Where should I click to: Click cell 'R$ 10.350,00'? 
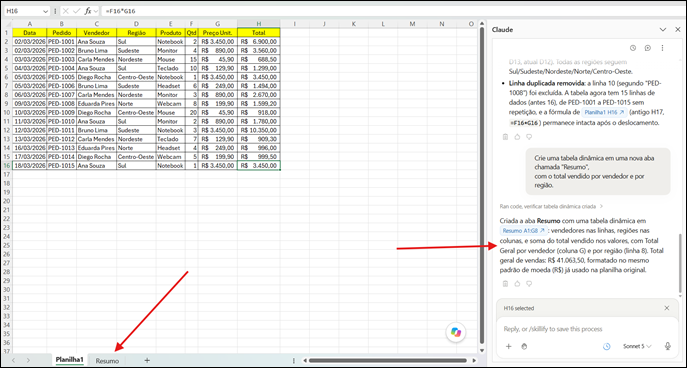(259, 130)
